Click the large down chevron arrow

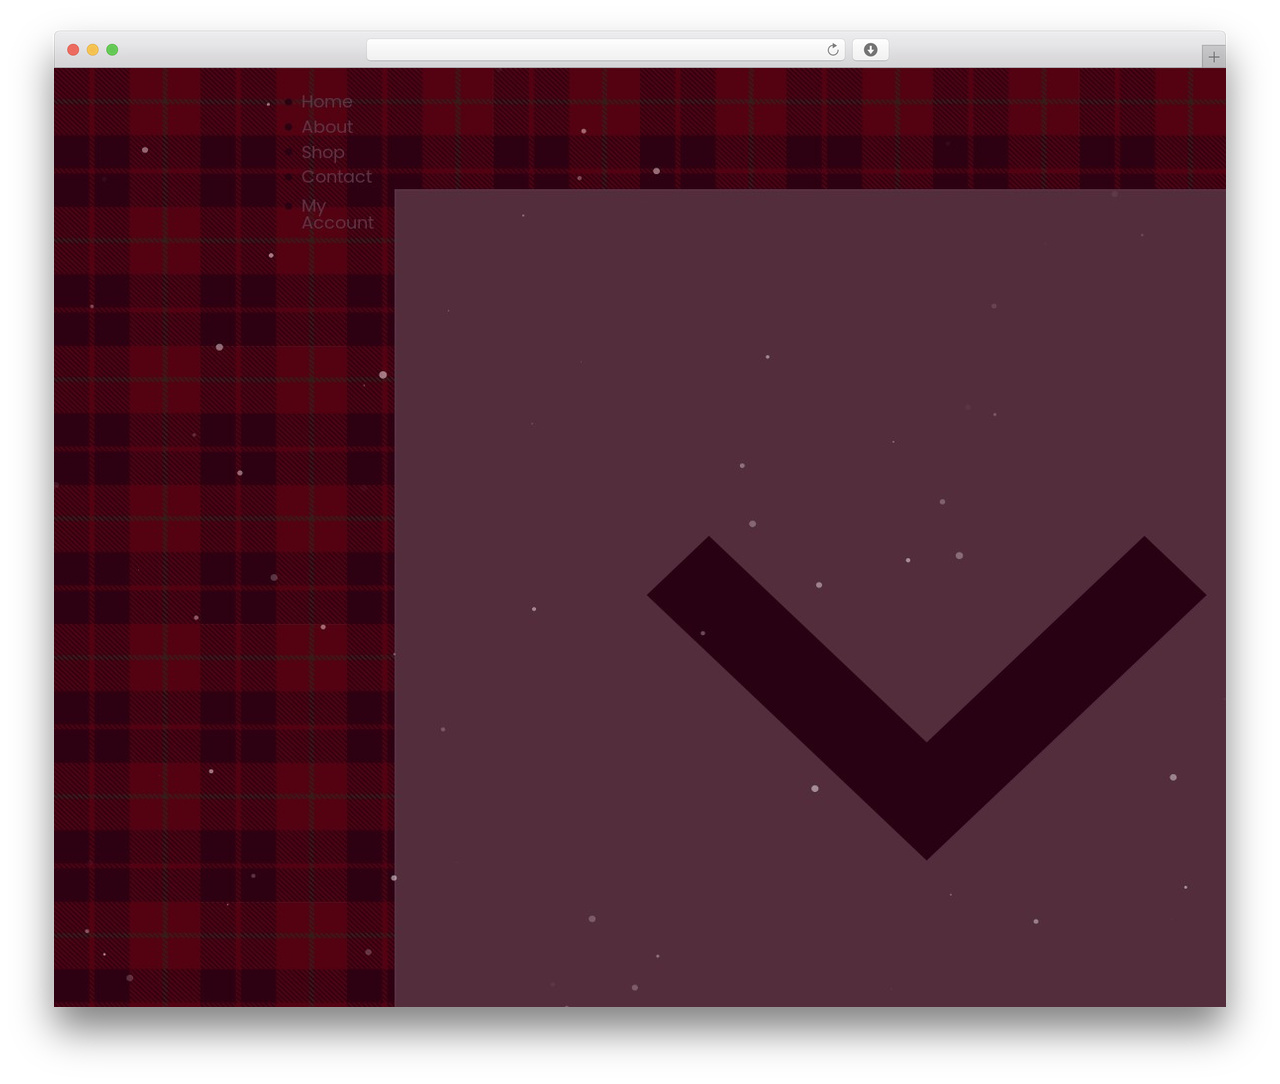pyautogui.click(x=926, y=698)
